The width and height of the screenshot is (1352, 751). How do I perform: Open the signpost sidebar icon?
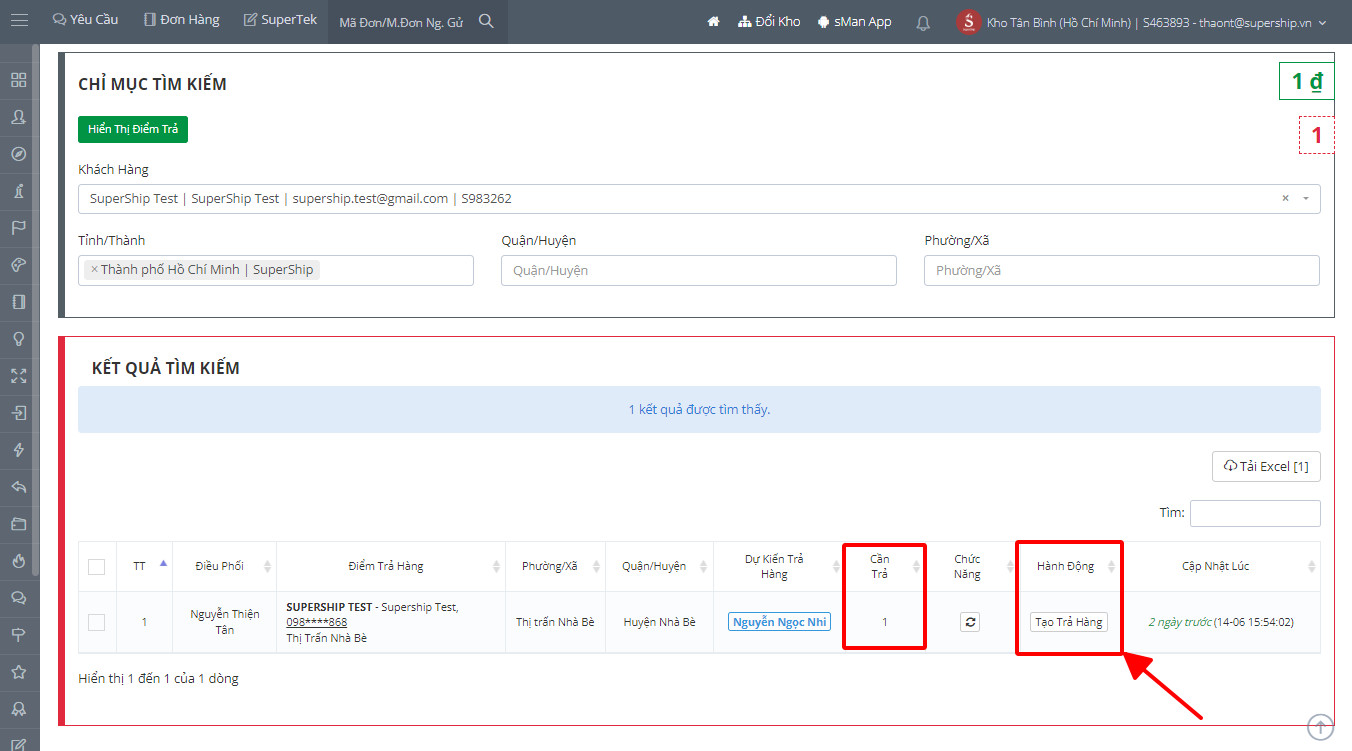click(x=18, y=635)
